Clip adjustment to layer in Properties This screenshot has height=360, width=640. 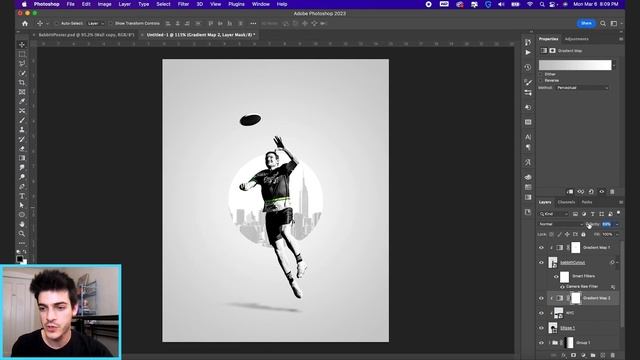570,191
